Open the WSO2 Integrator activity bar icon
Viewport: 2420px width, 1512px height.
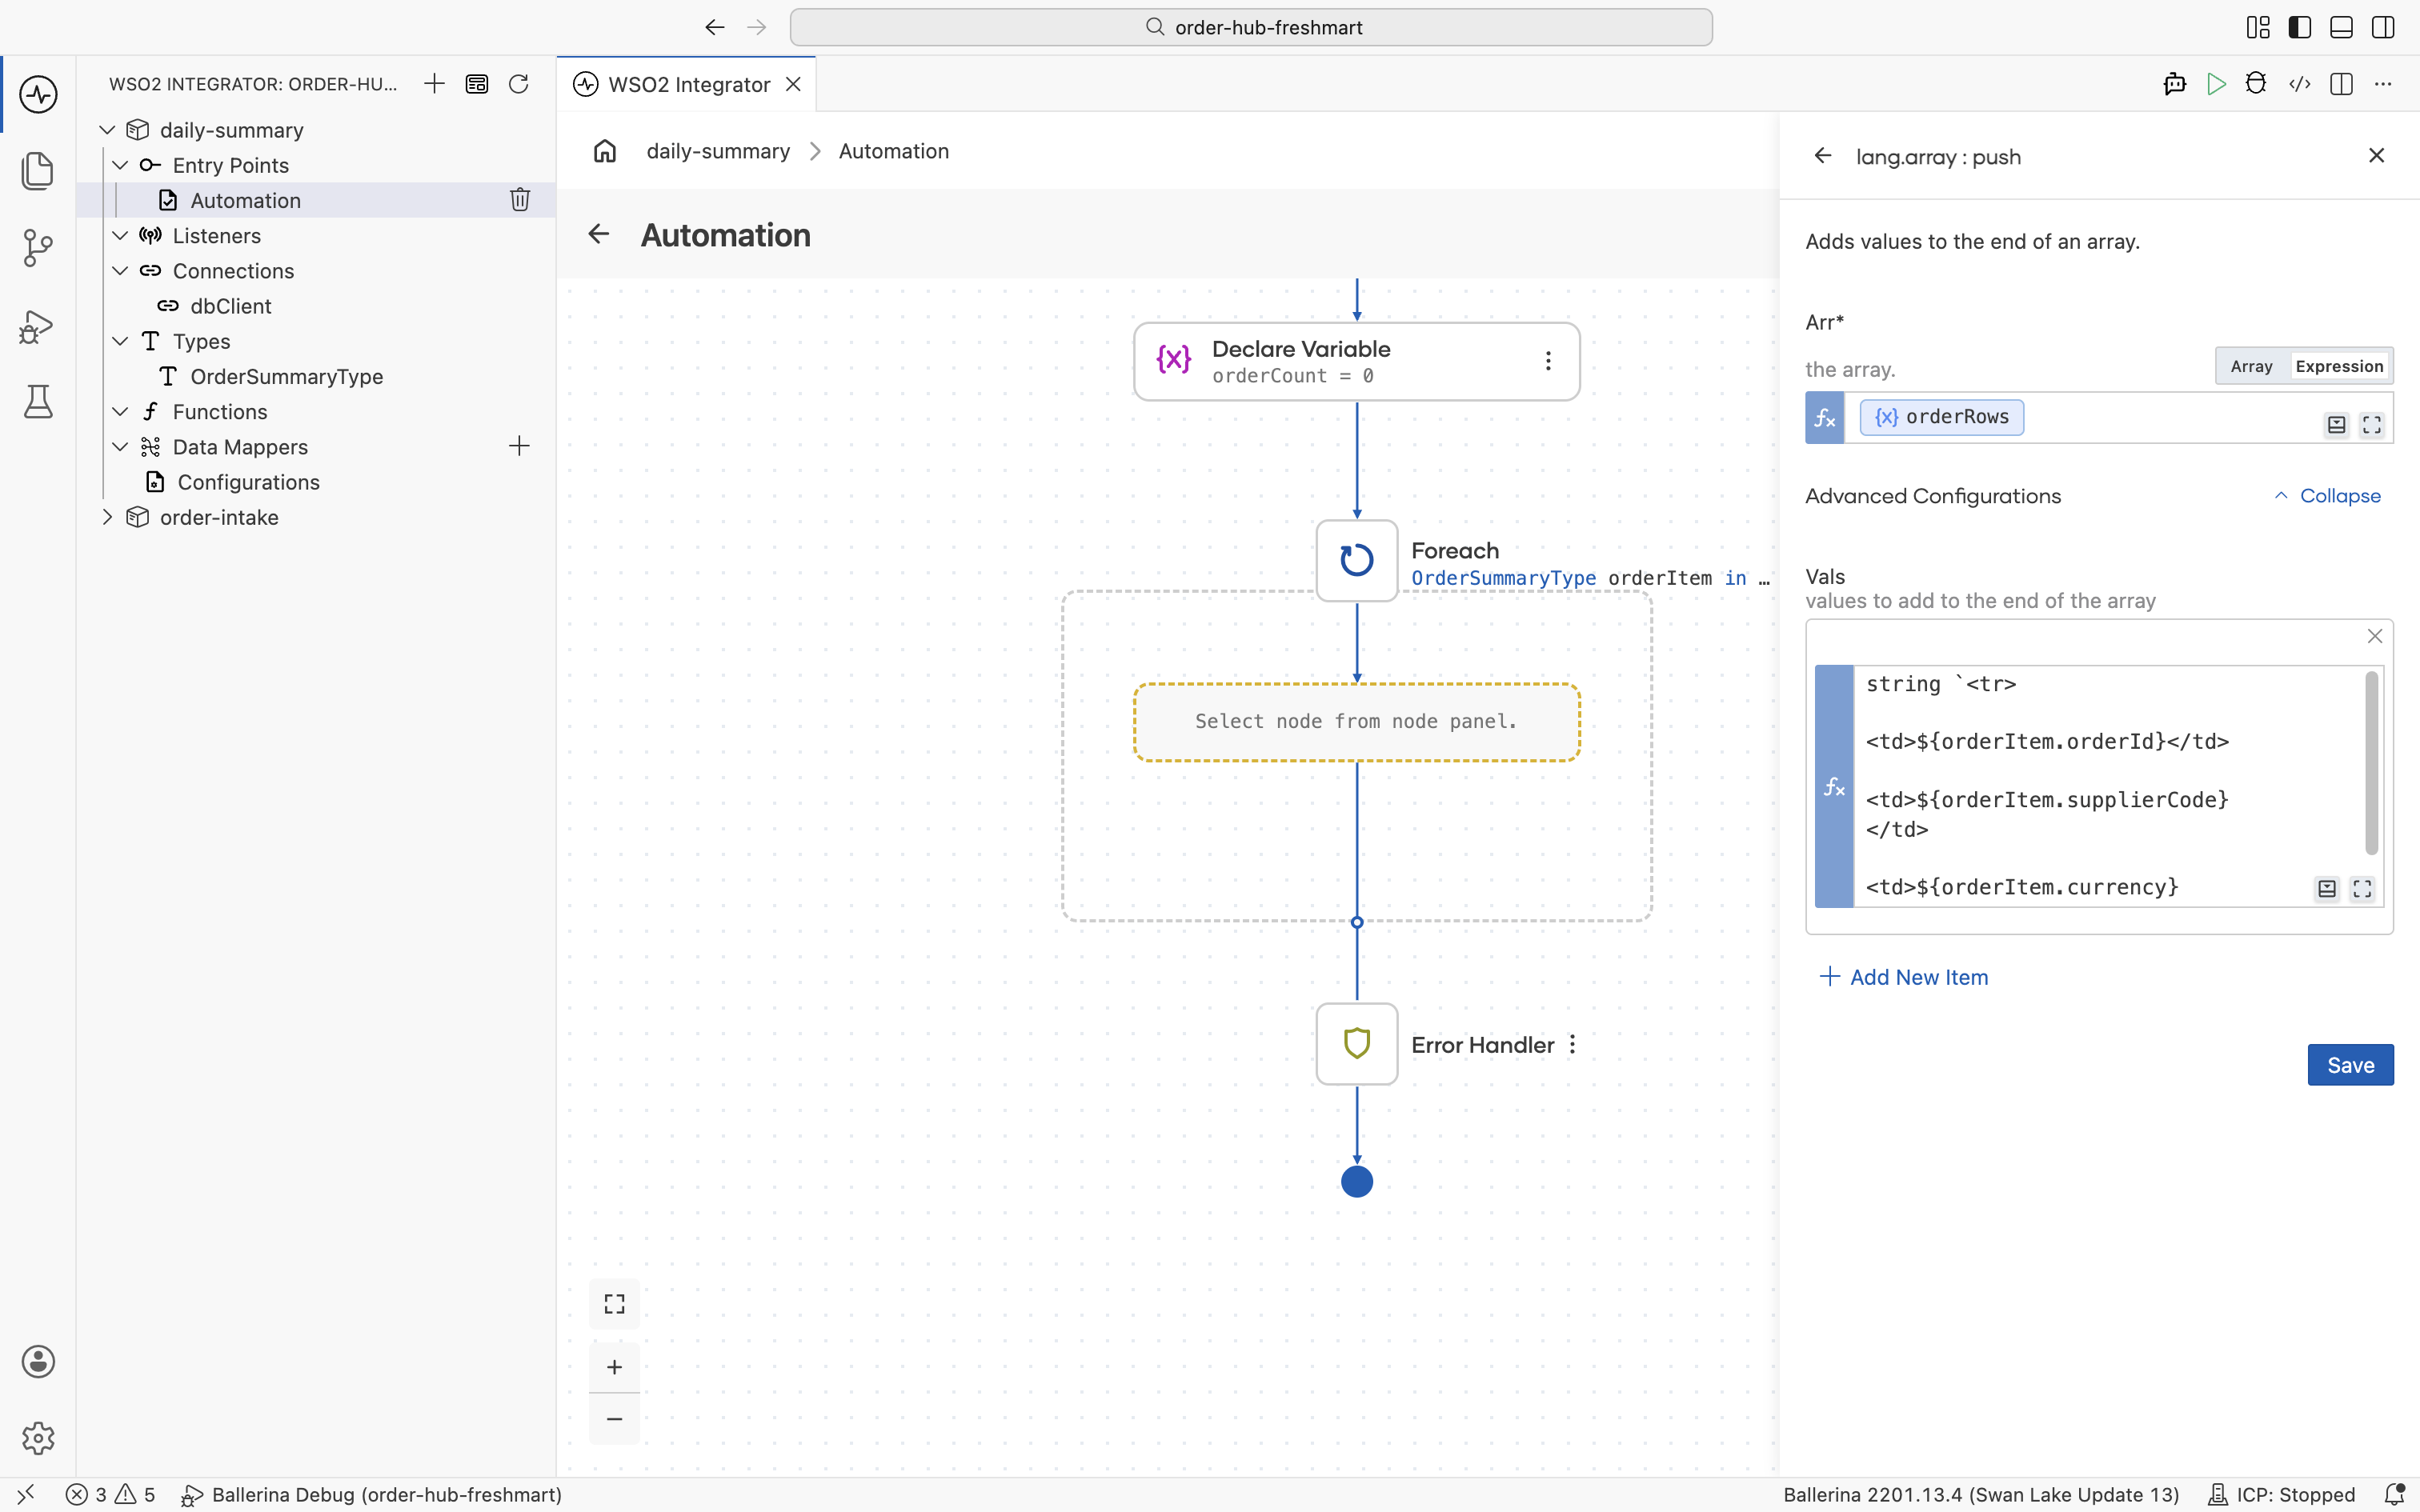click(38, 95)
